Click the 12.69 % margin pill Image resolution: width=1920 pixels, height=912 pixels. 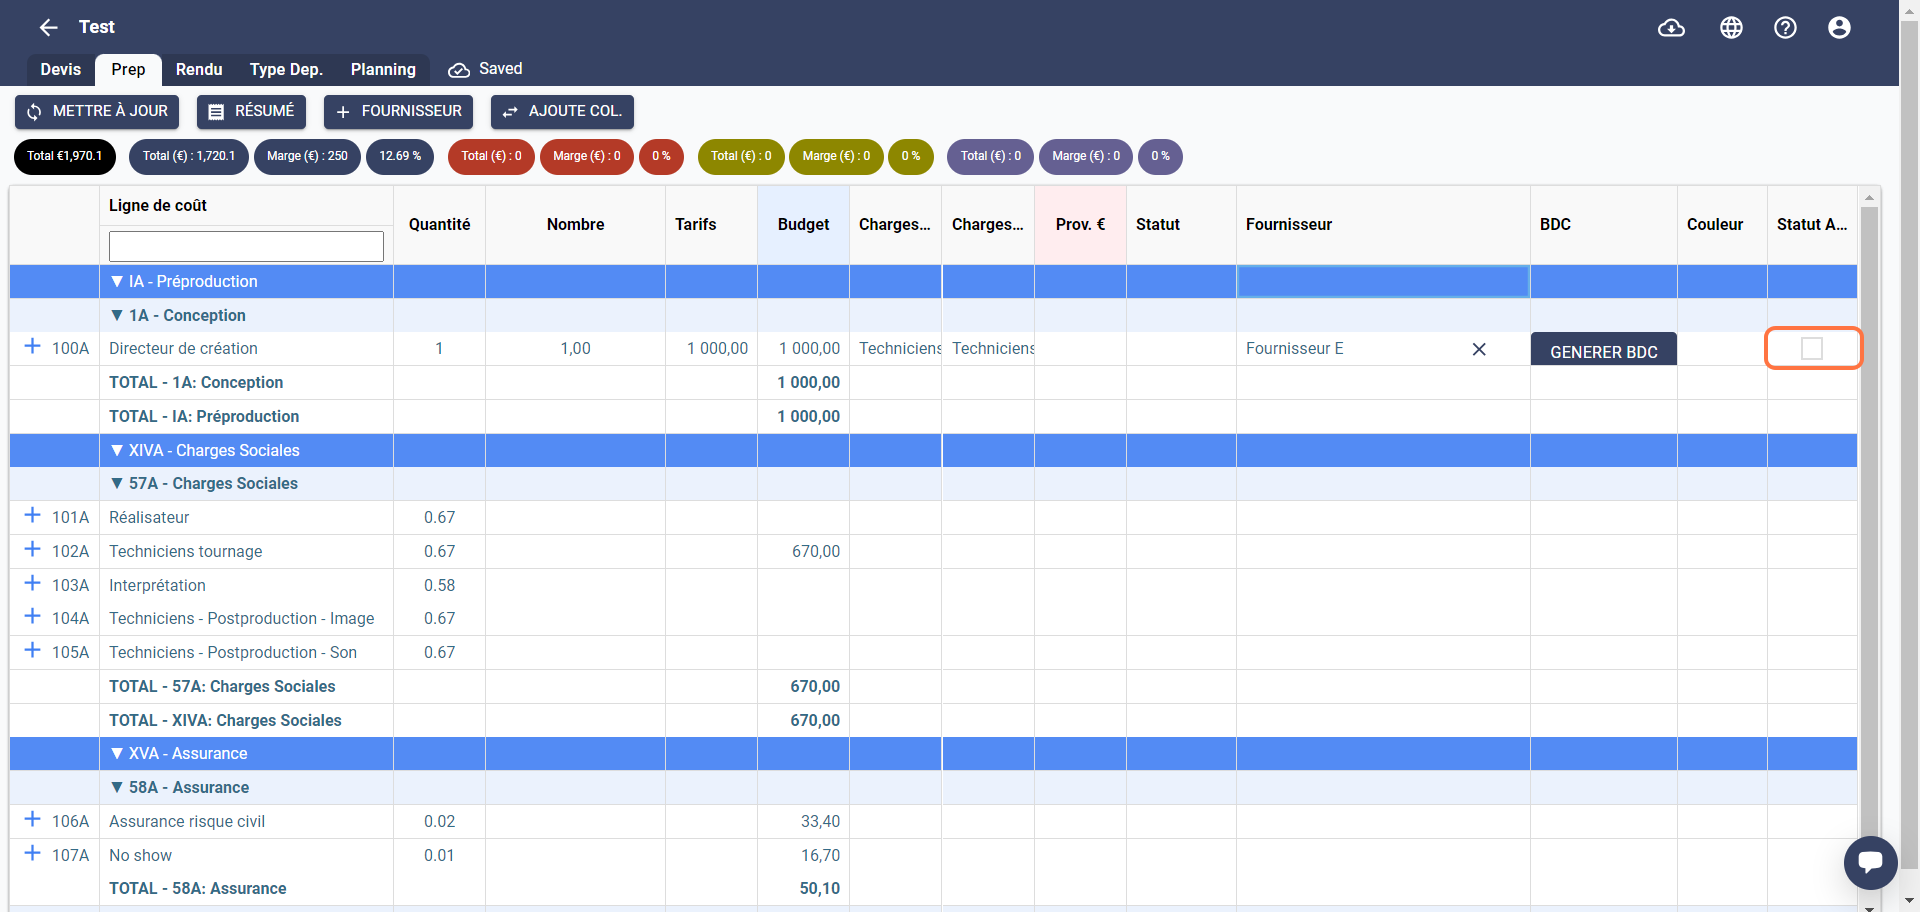coord(400,157)
